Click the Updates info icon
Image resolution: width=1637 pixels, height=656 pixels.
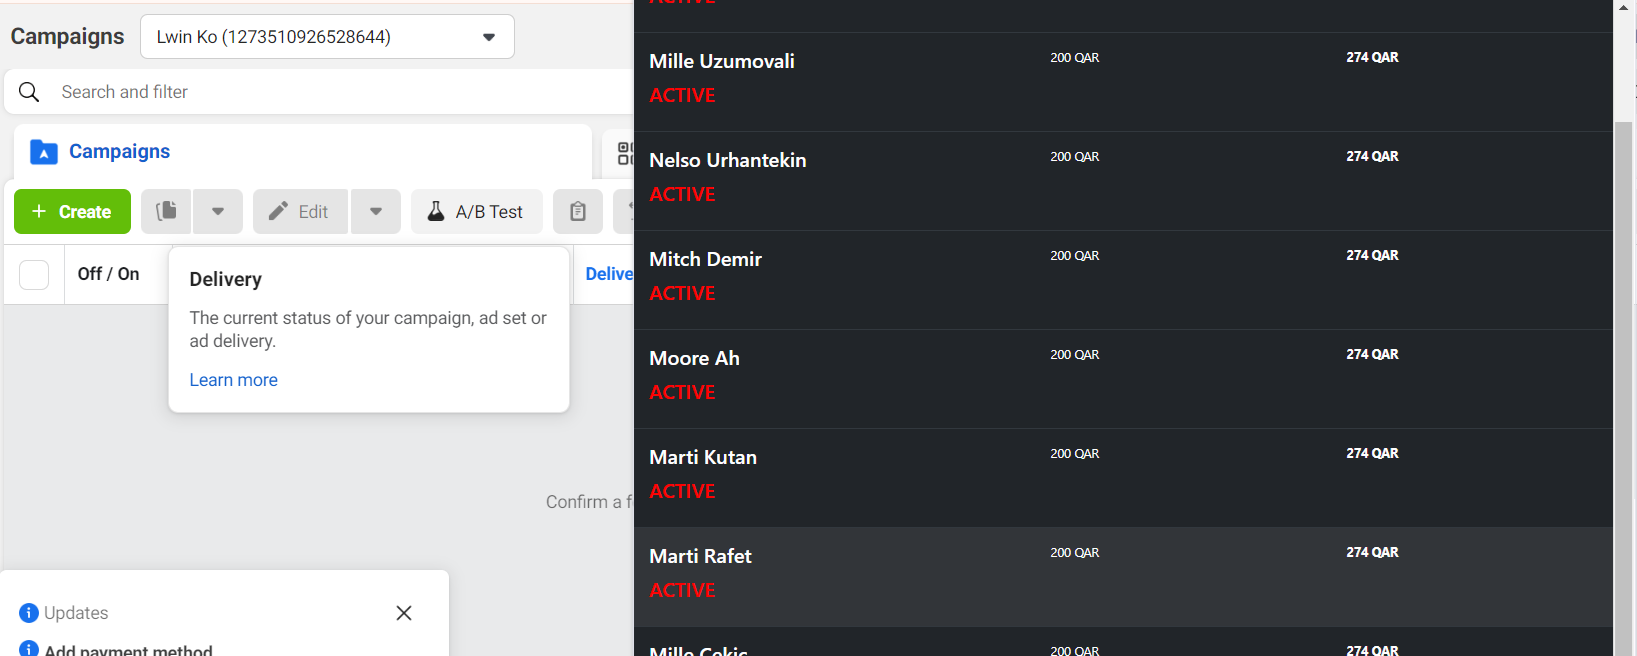(x=29, y=613)
